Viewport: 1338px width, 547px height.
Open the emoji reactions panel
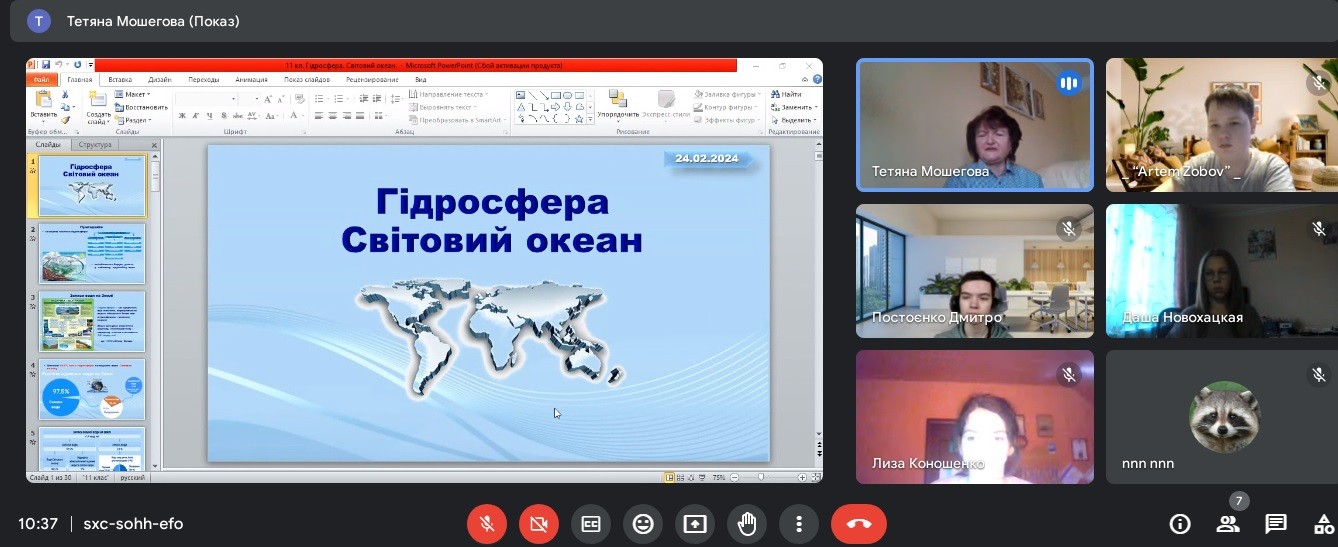pos(643,523)
